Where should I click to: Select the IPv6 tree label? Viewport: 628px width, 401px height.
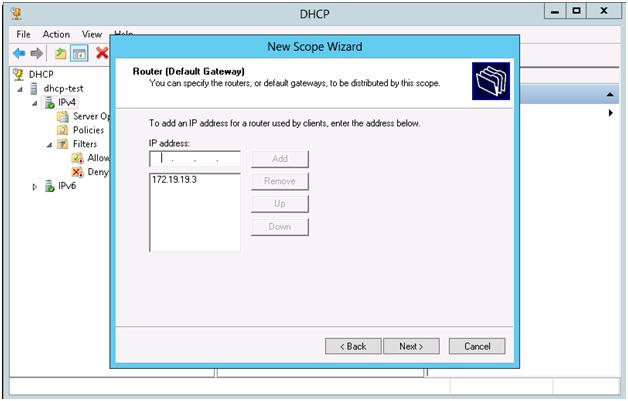pyautogui.click(x=67, y=186)
